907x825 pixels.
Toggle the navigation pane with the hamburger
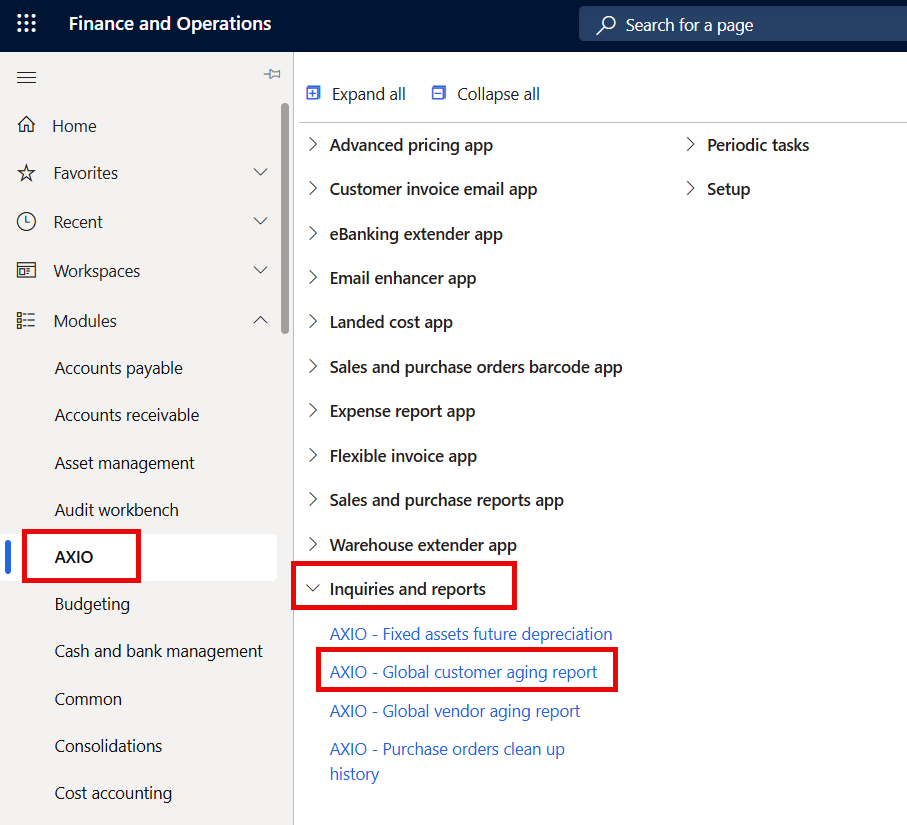tap(26, 76)
